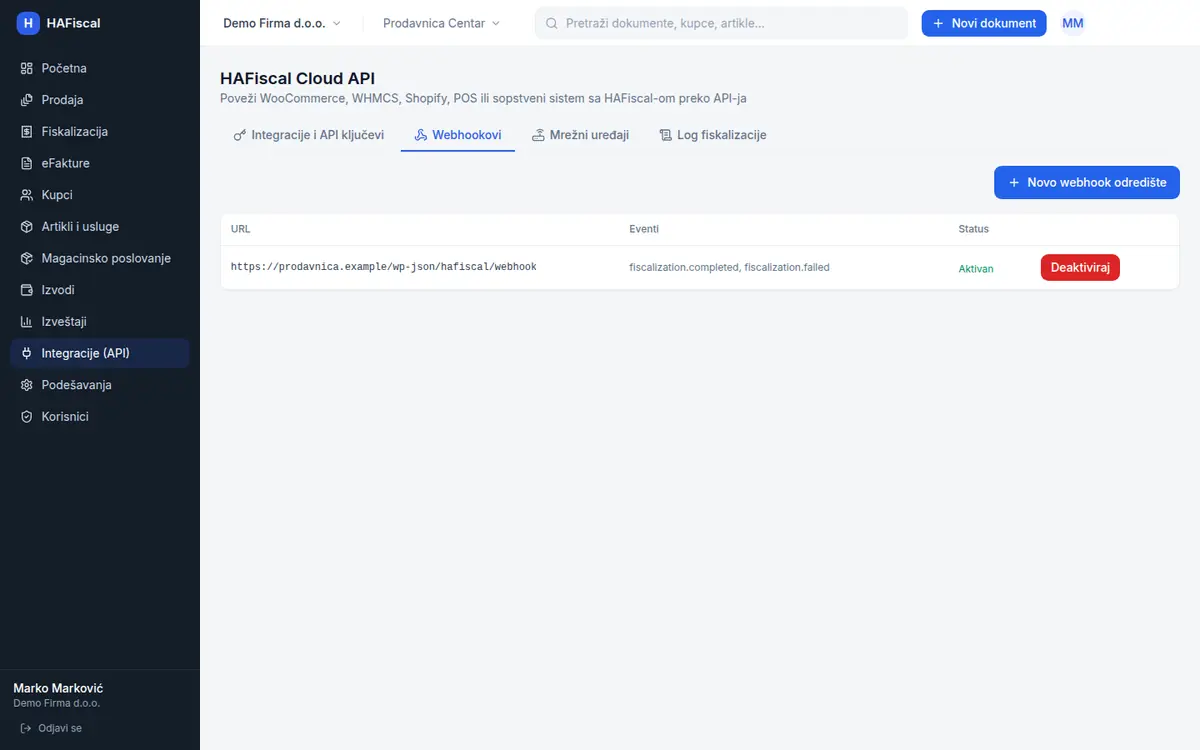This screenshot has width=1200, height=750.
Task: Click the fiscalization.completed events cell
Action: coord(729,268)
